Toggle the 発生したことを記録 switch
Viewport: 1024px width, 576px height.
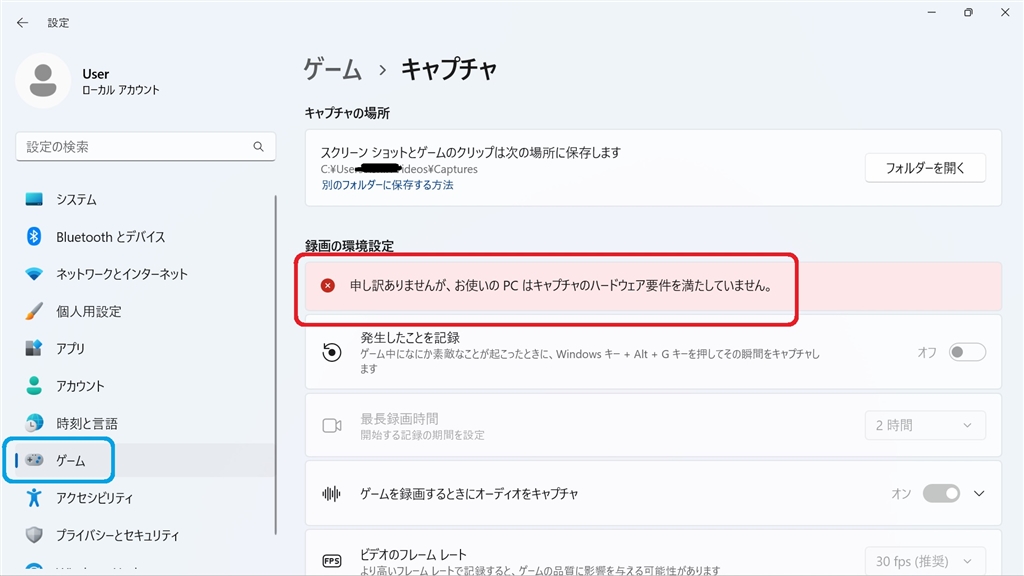point(967,353)
